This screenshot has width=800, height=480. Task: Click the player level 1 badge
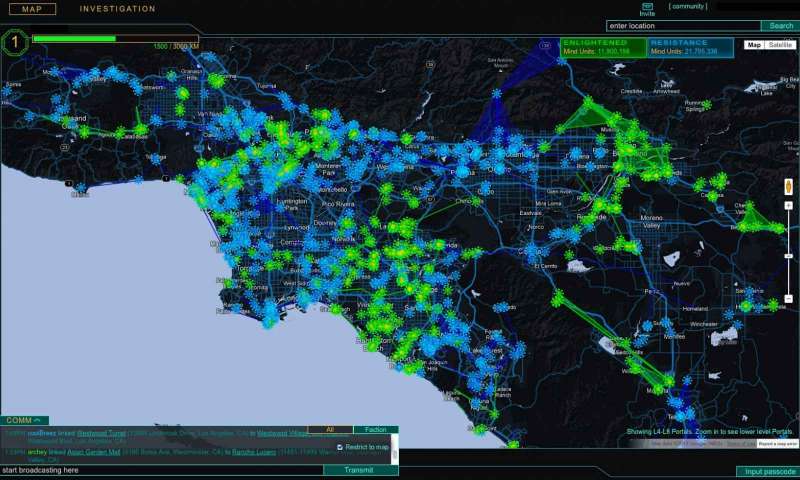click(x=14, y=42)
